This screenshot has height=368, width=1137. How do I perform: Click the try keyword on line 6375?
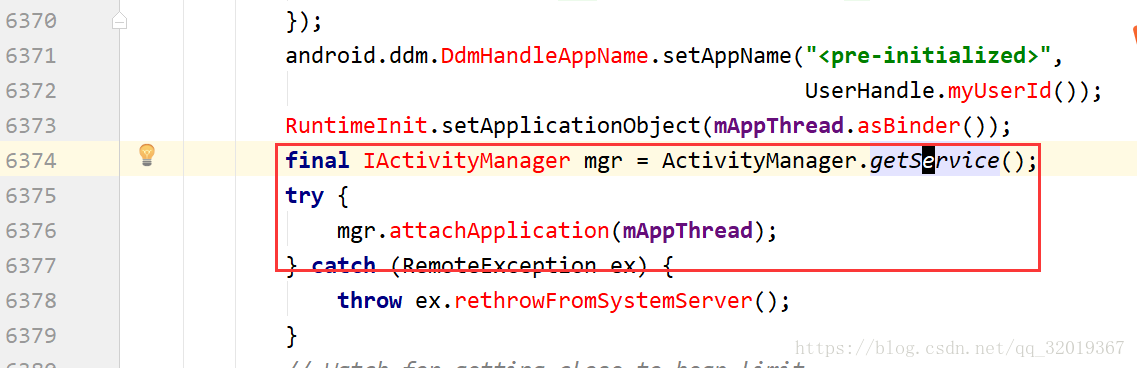click(305, 196)
